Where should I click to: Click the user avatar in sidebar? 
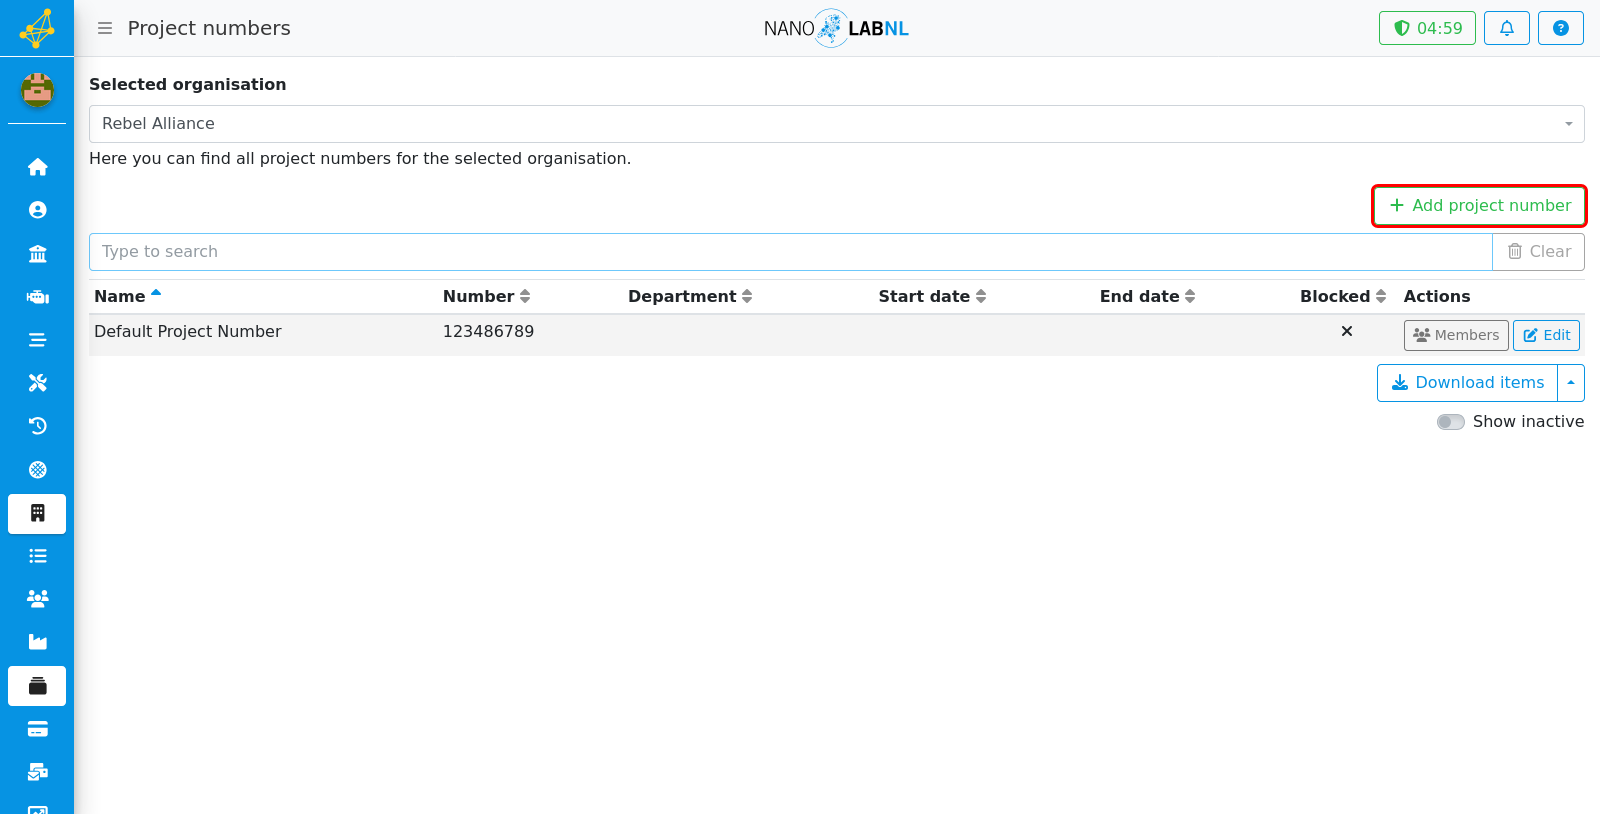click(37, 90)
